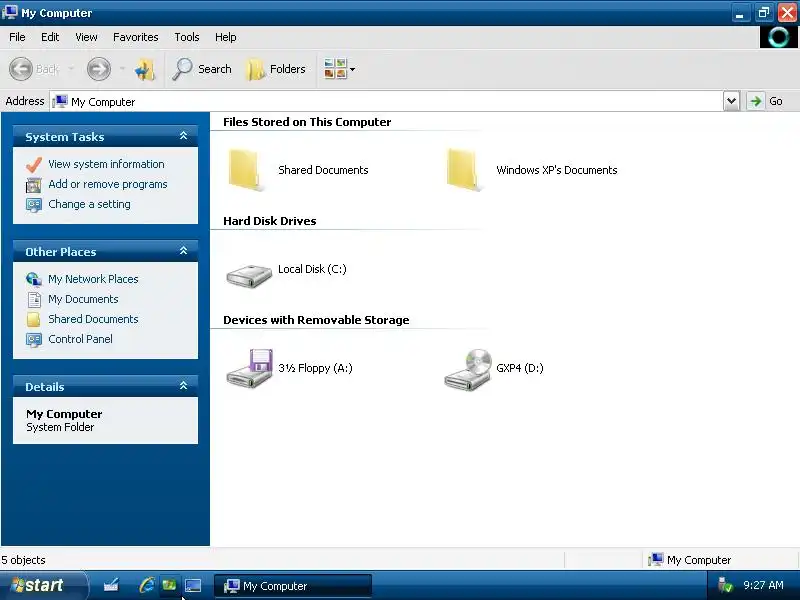Select the Local Disk (C:) drive icon
The image size is (800, 600).
pyautogui.click(x=249, y=276)
